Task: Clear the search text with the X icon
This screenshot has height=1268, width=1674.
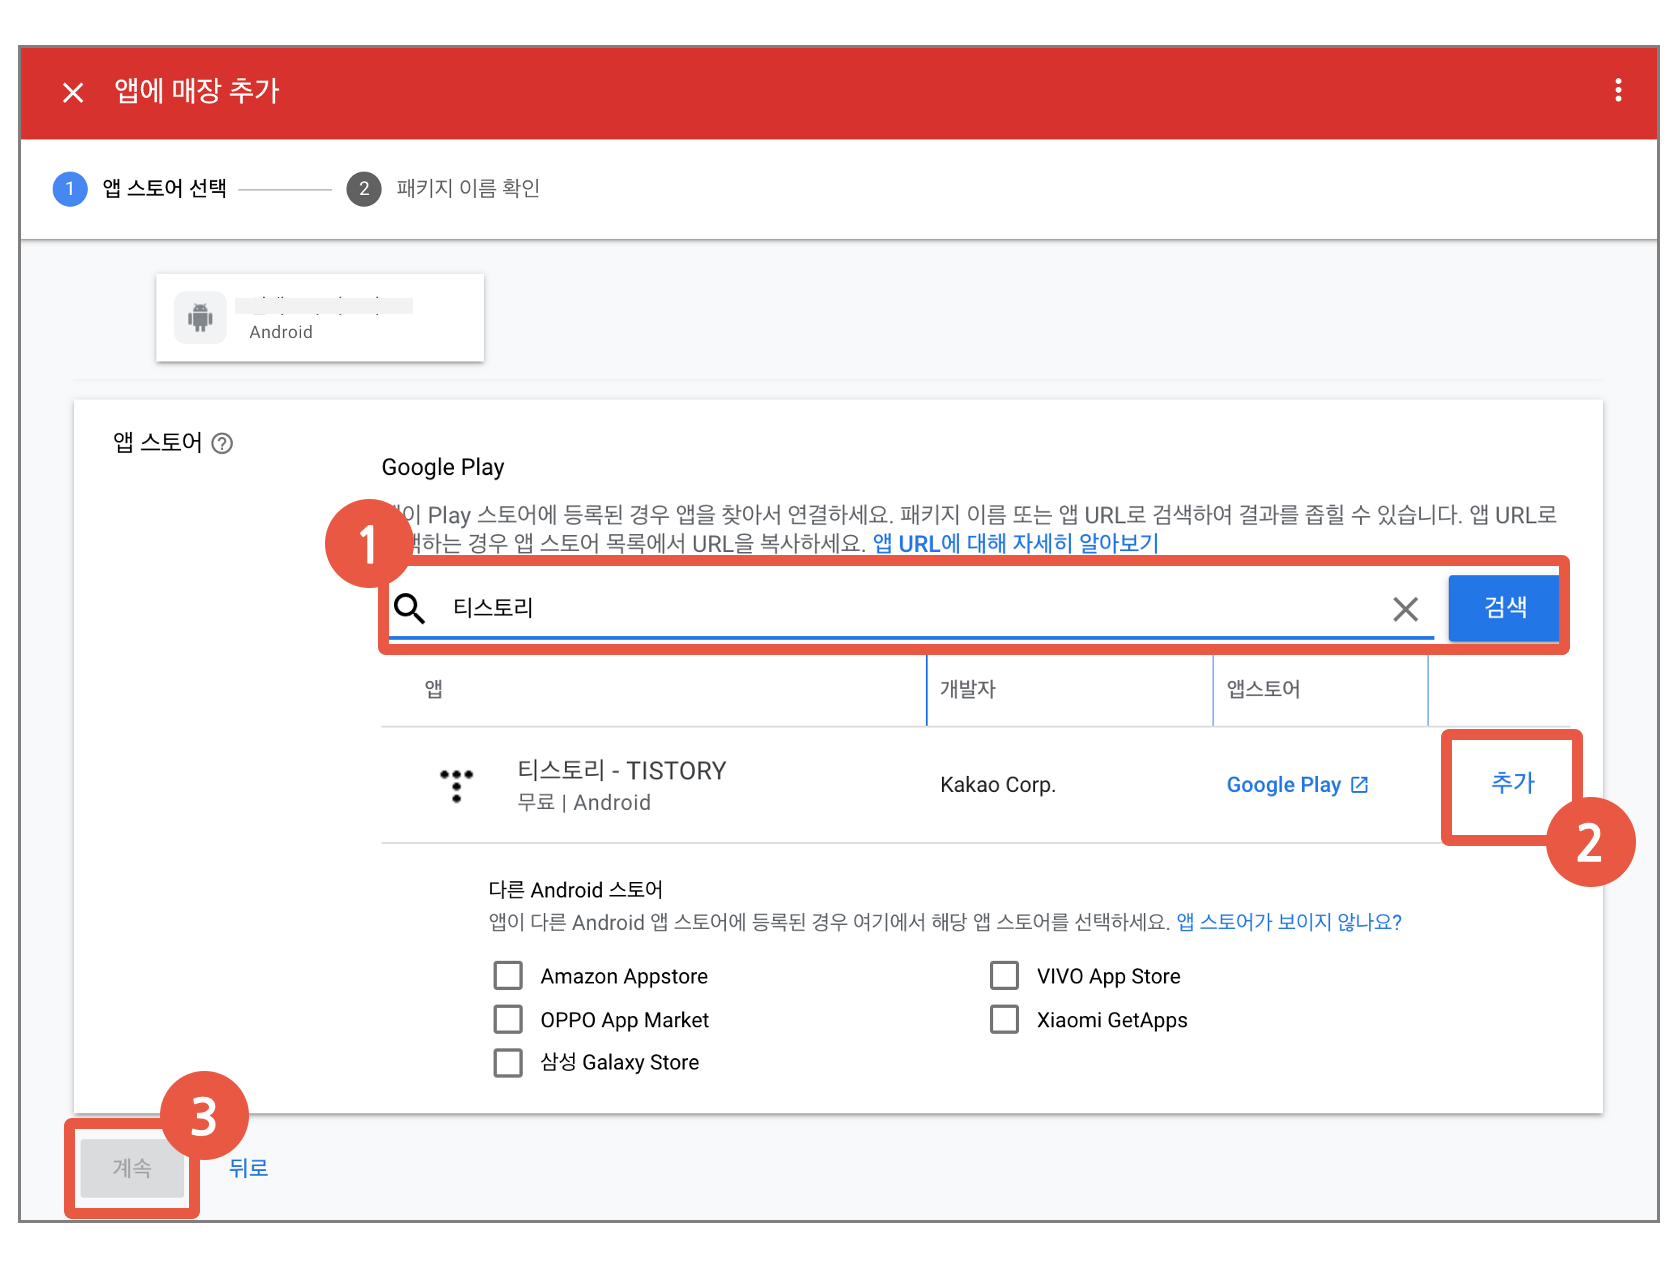Action: point(1405,608)
